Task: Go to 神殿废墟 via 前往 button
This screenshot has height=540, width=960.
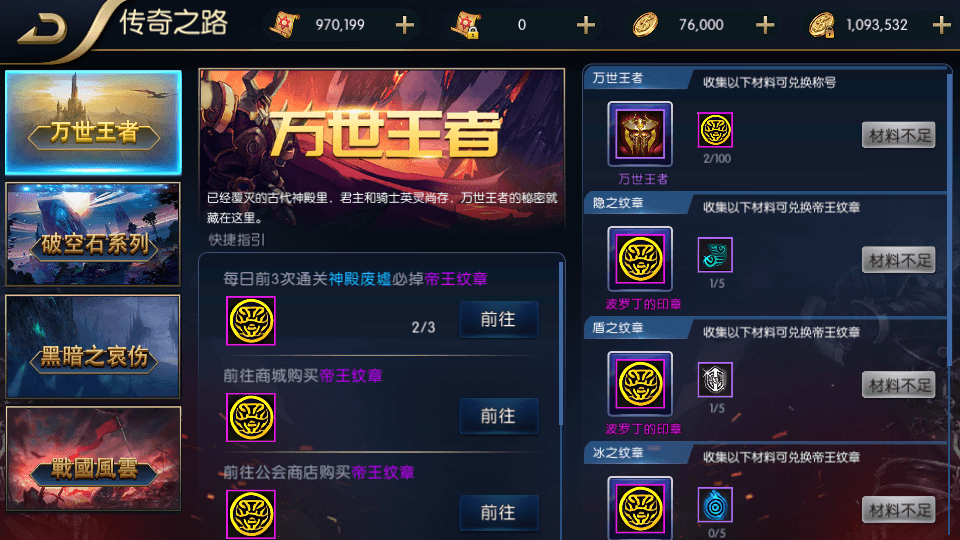Action: click(499, 319)
